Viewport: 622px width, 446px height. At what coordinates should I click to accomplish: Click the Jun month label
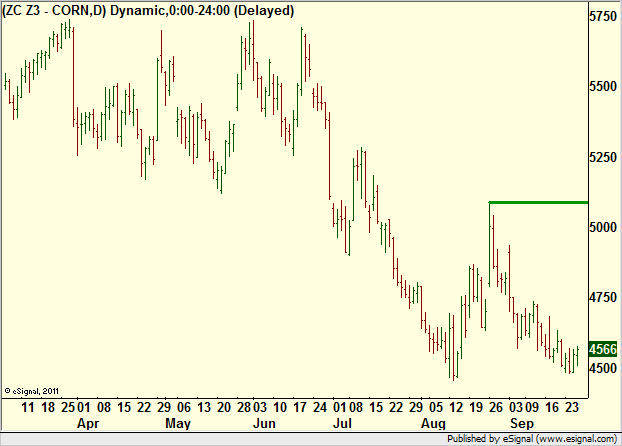tap(264, 423)
